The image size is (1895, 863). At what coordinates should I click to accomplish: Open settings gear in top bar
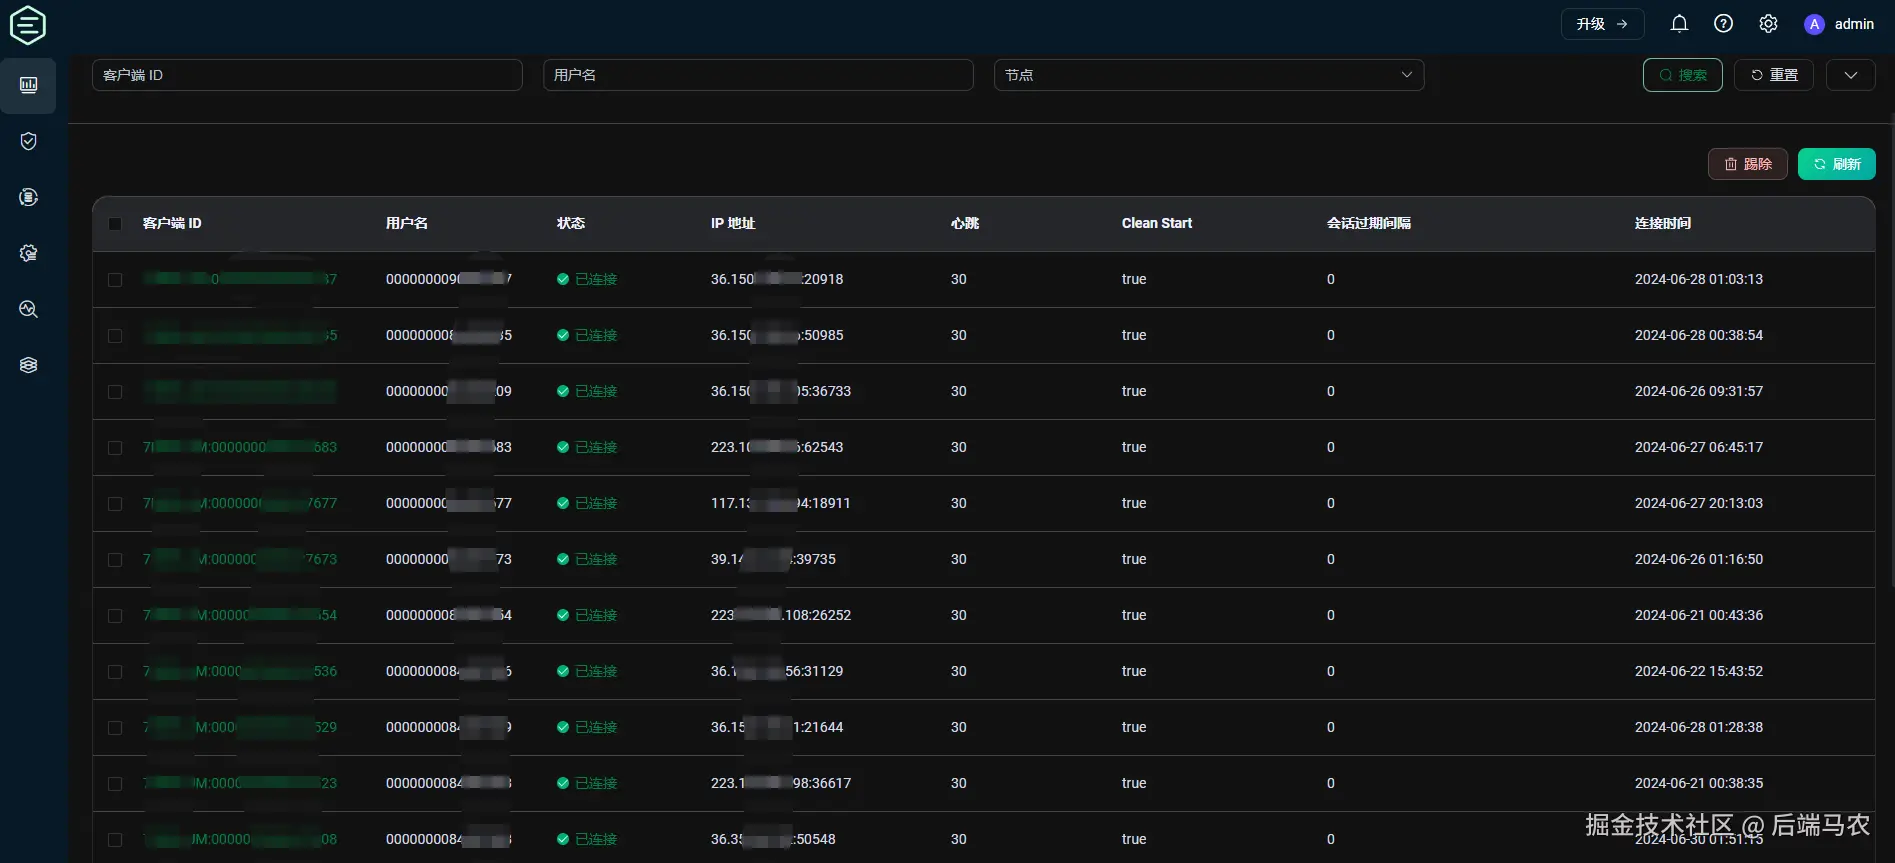pos(1768,24)
